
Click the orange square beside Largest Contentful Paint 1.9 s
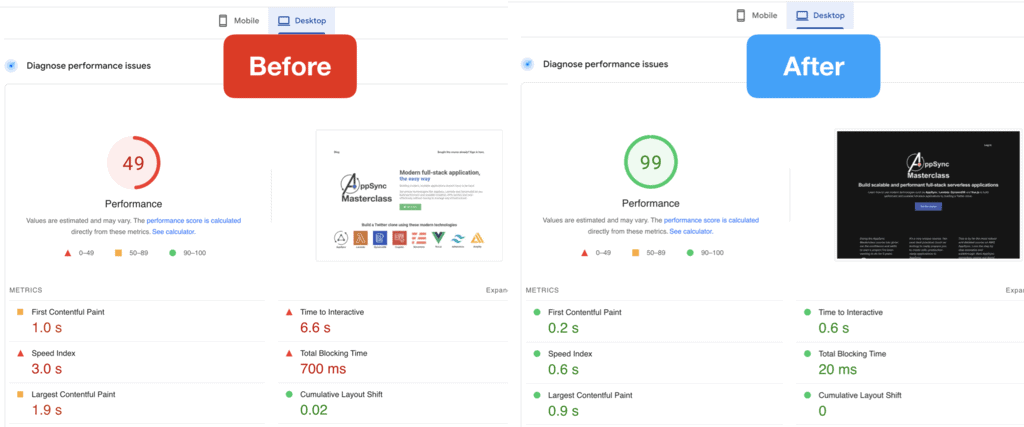tap(21, 395)
